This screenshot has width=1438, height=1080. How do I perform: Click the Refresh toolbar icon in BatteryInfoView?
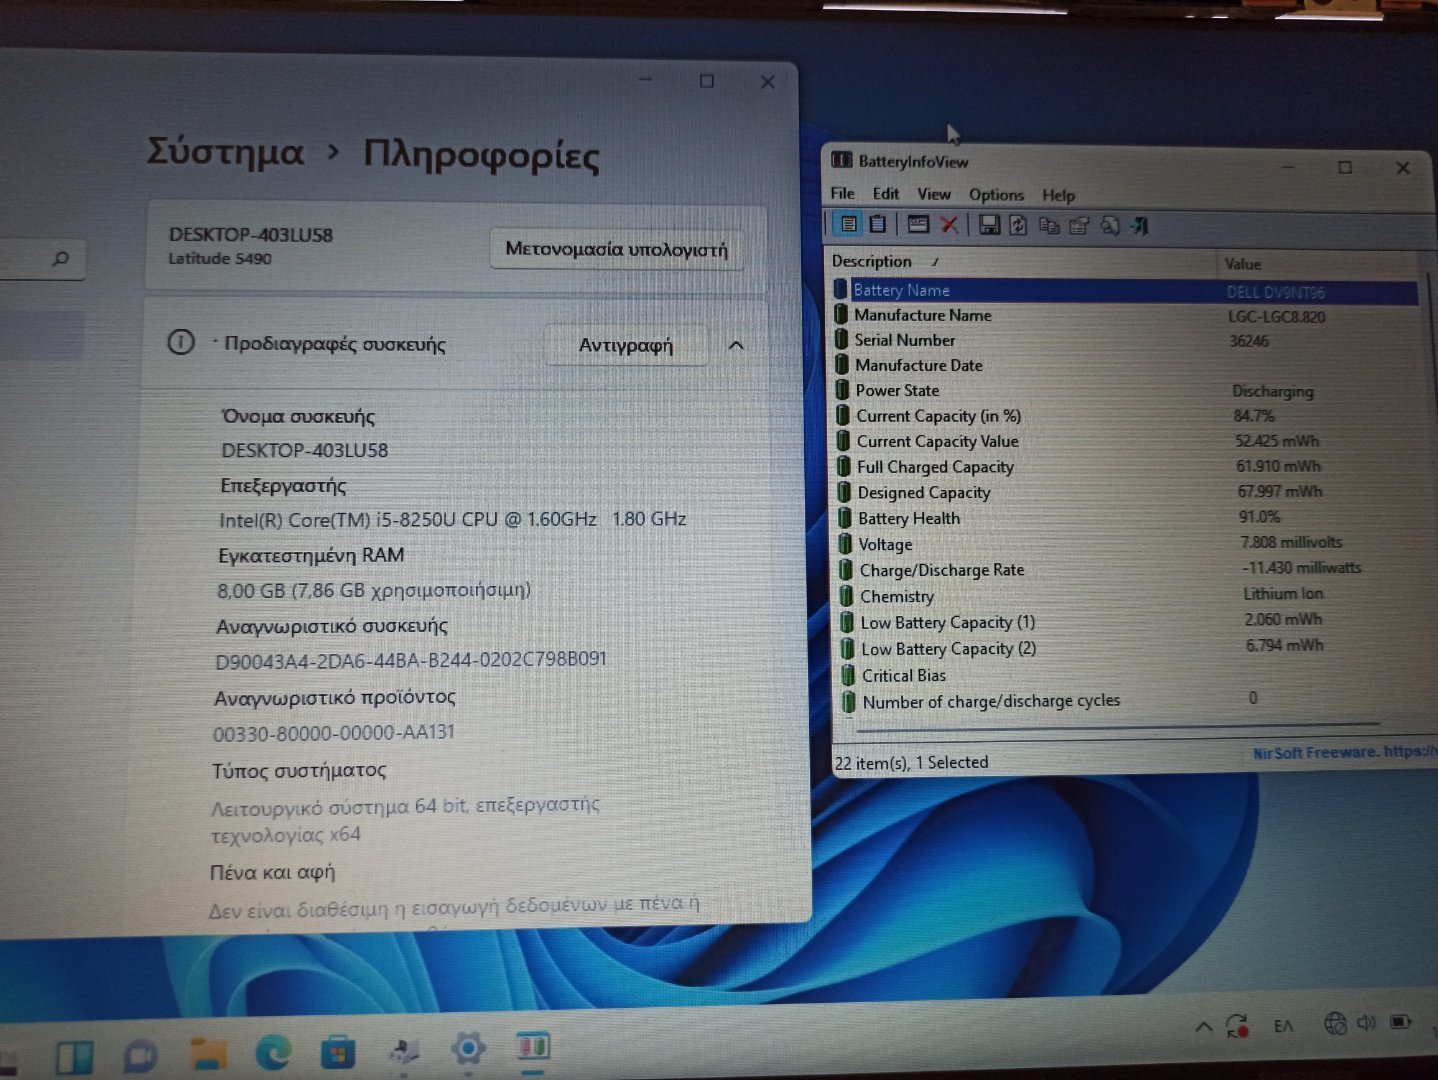pos(1018,226)
